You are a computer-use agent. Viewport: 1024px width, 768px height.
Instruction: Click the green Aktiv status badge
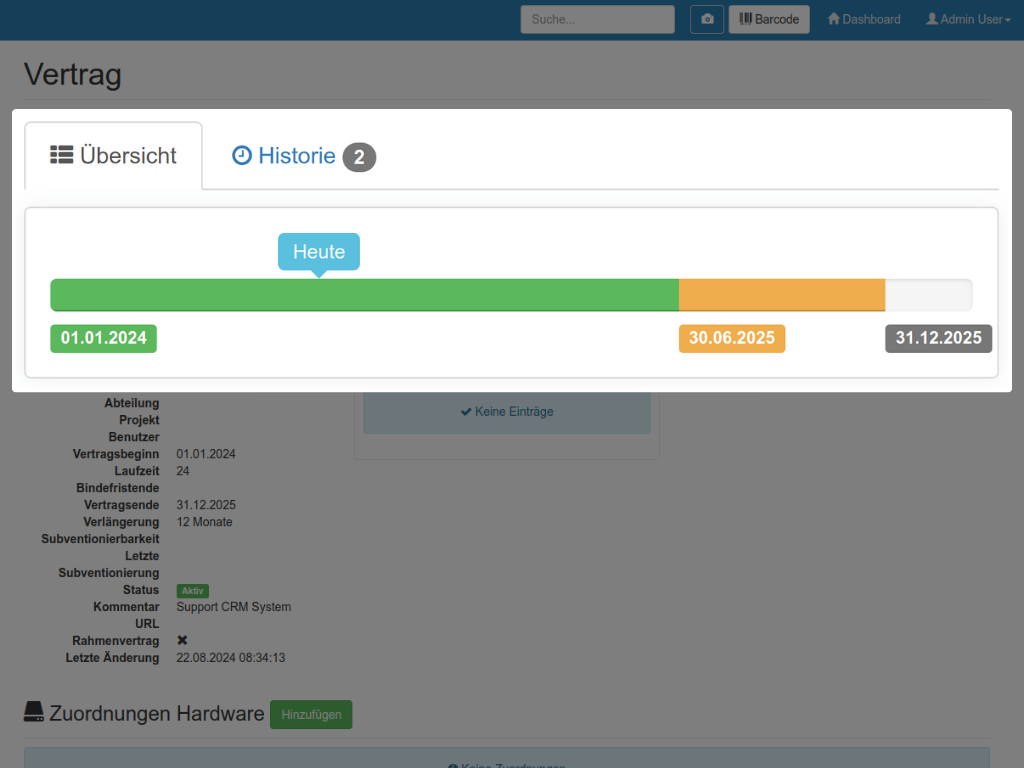point(193,590)
